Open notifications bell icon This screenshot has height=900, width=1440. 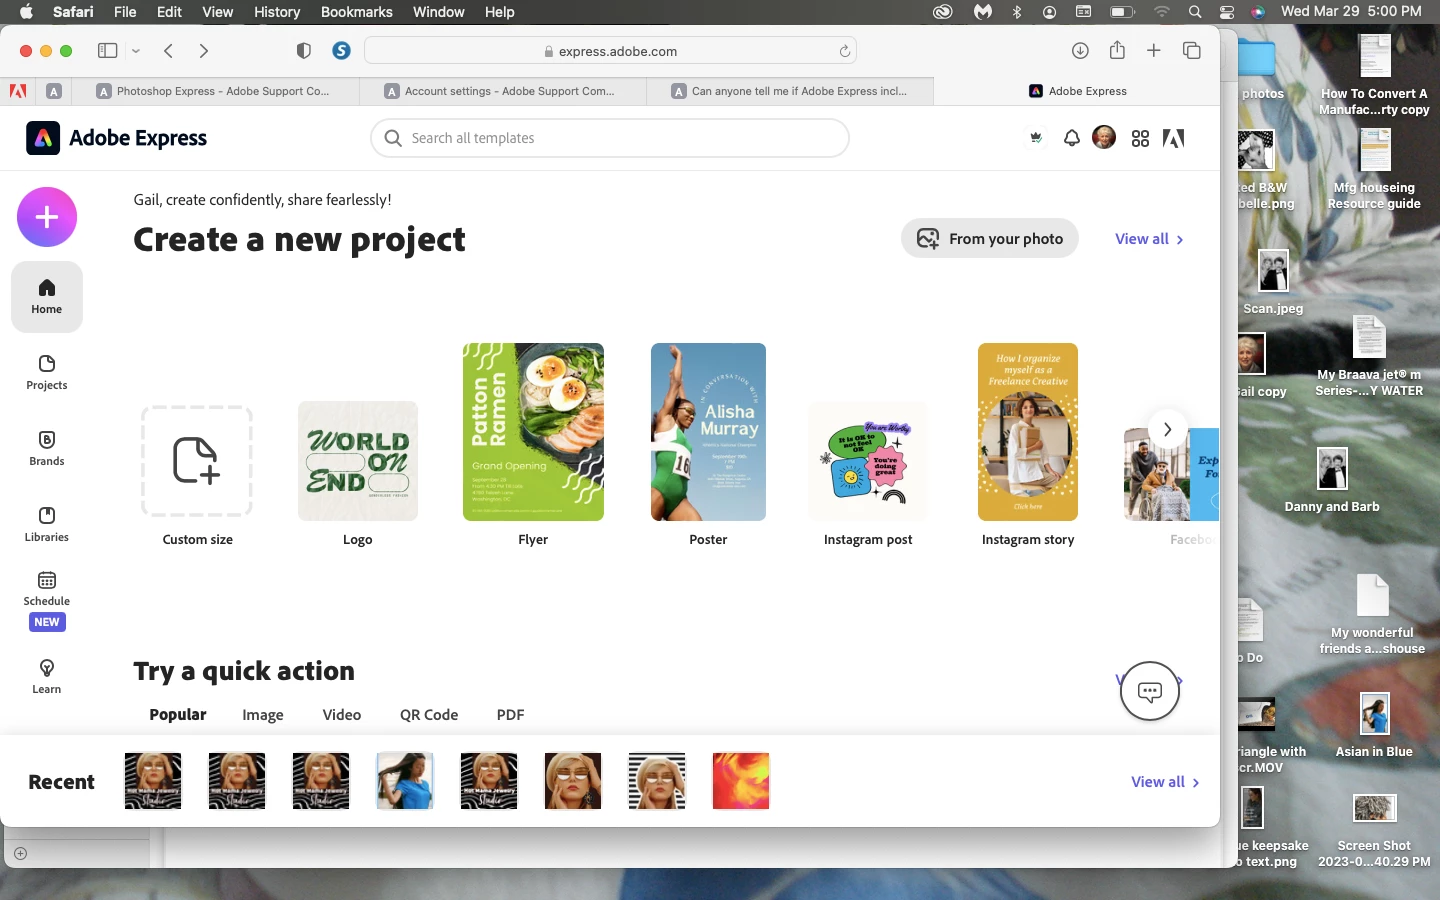tap(1071, 138)
